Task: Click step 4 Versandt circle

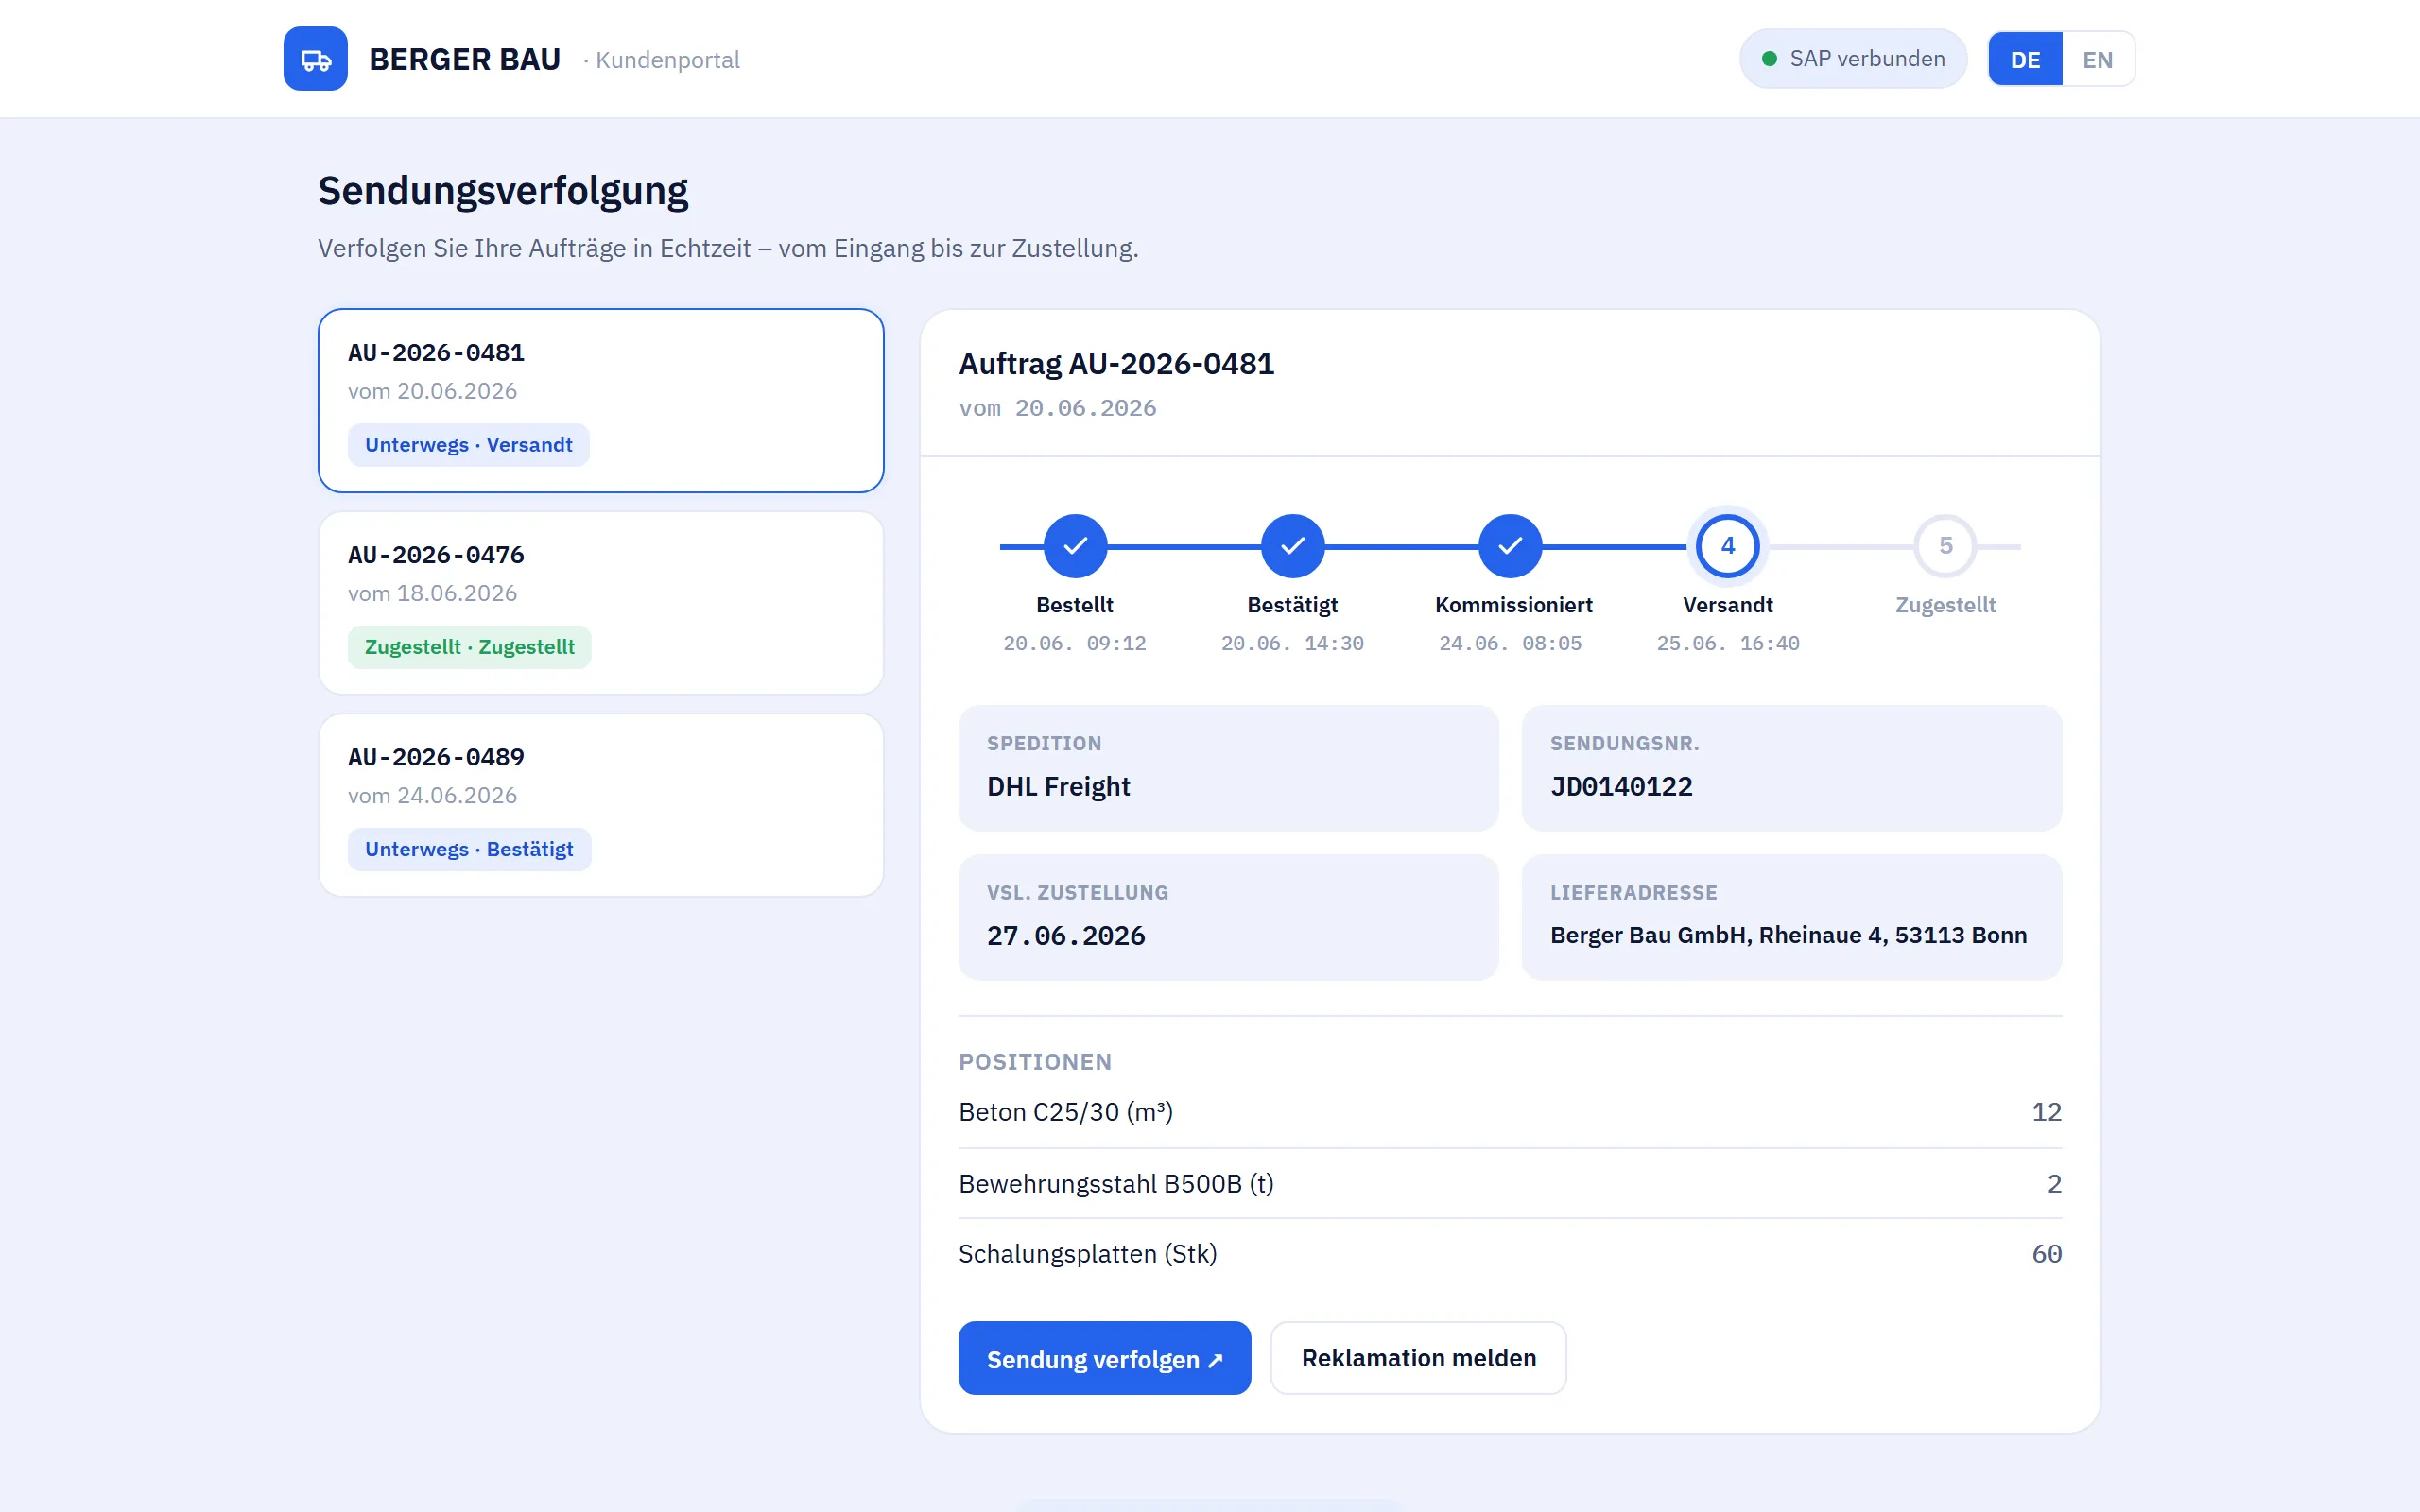Action: 1728,546
